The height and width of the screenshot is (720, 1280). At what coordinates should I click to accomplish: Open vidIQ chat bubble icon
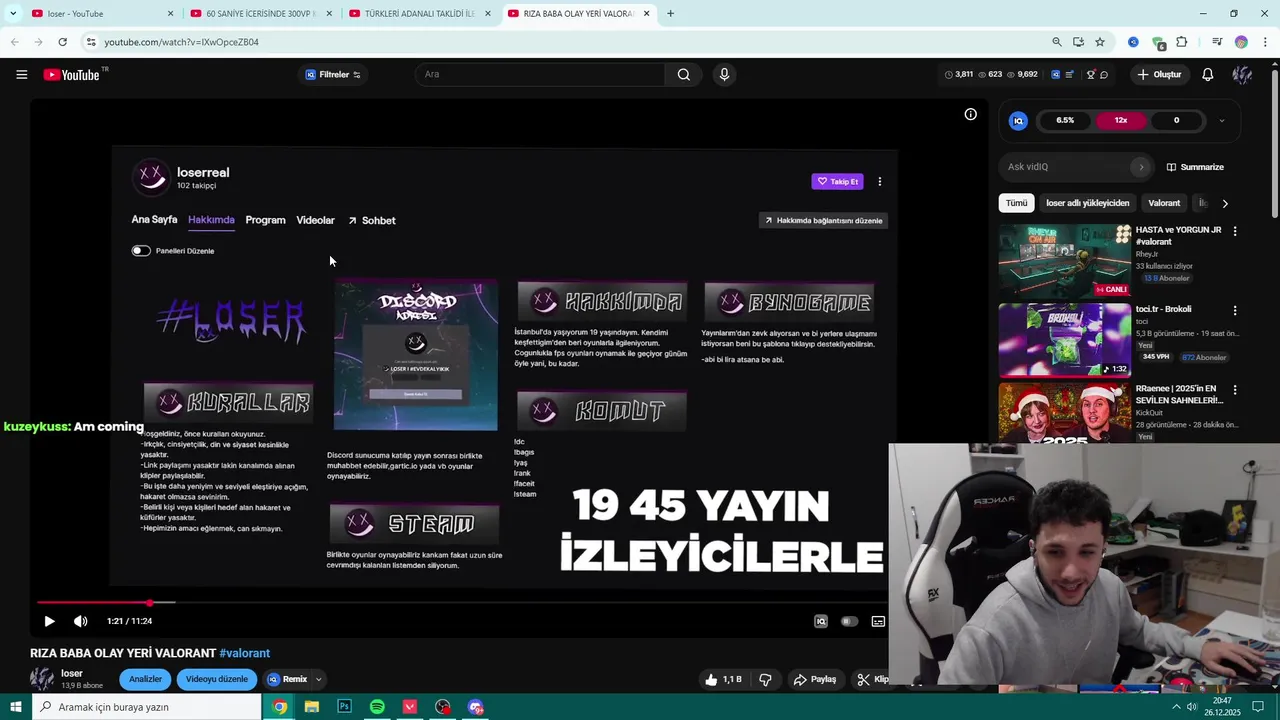coord(1104,75)
